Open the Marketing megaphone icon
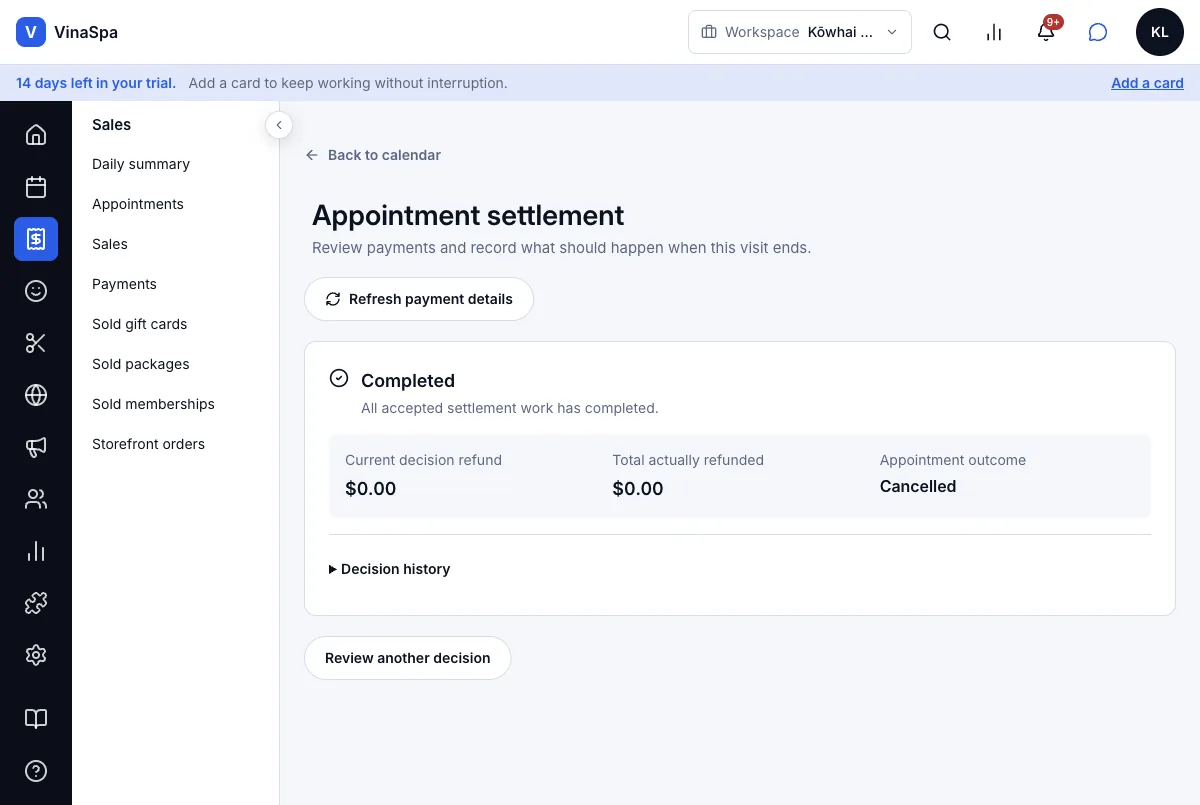 click(x=36, y=447)
